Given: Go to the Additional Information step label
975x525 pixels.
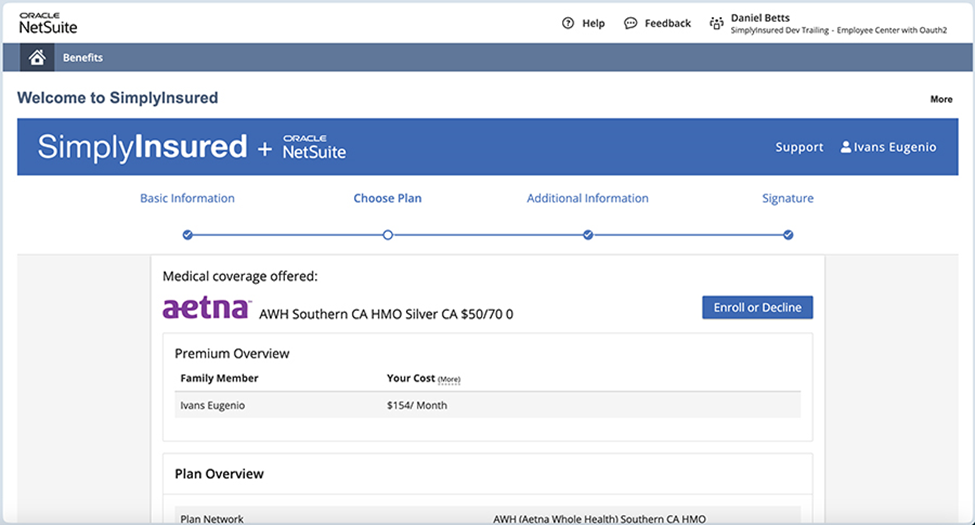Looking at the screenshot, I should point(587,198).
